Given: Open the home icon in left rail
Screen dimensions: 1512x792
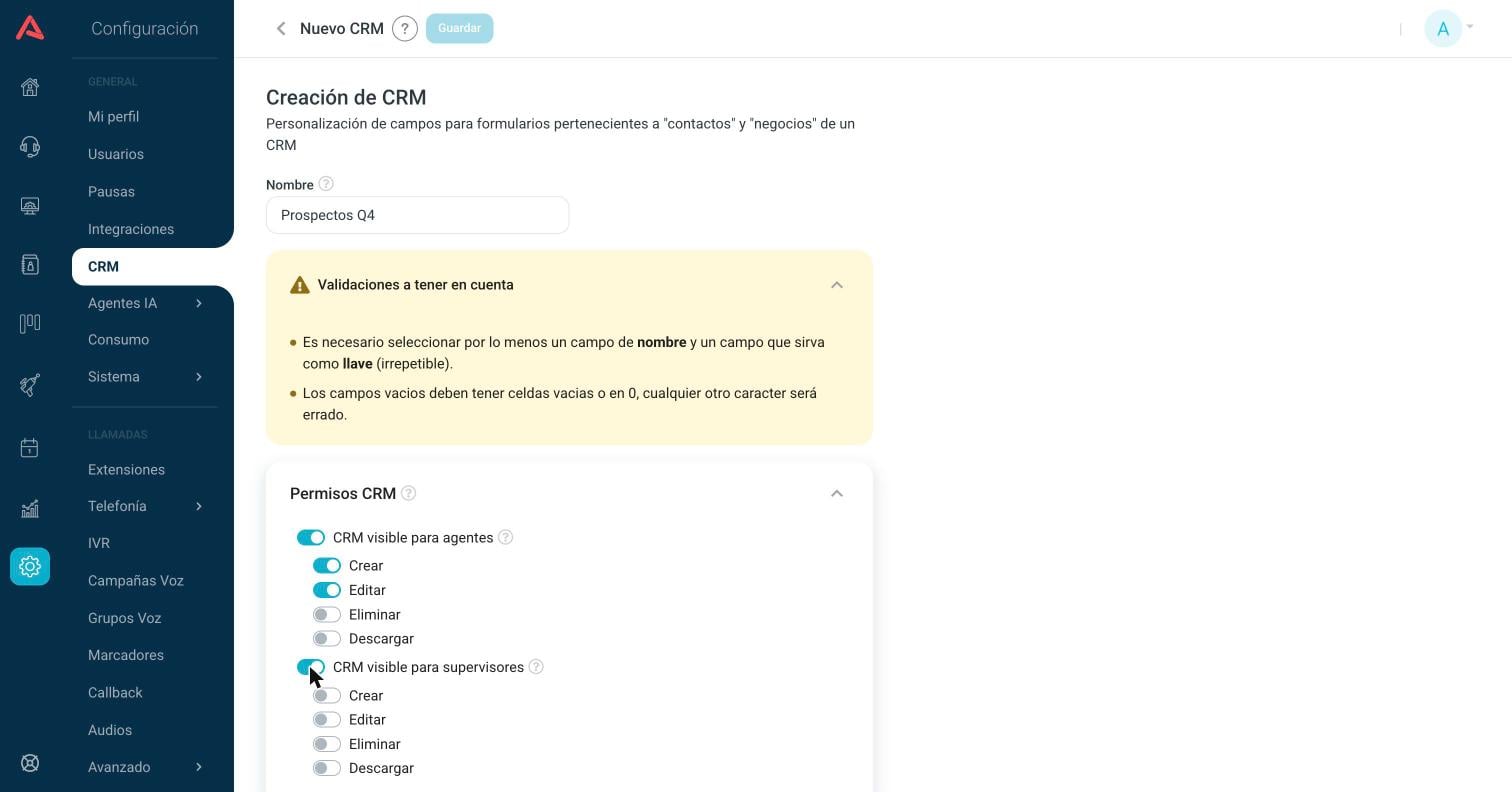Looking at the screenshot, I should pyautogui.click(x=30, y=87).
